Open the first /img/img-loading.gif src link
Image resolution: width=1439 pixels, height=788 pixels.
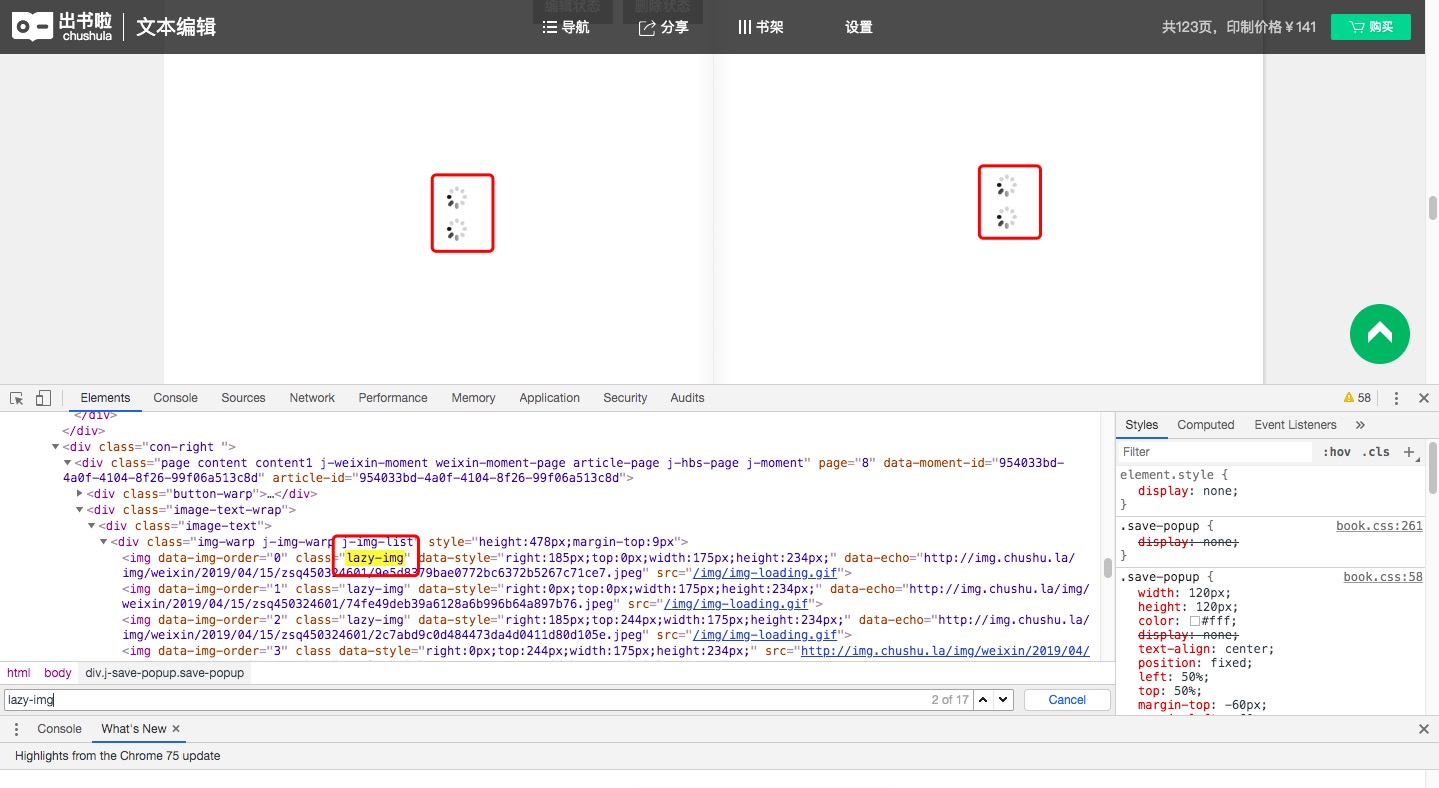tap(765, 573)
